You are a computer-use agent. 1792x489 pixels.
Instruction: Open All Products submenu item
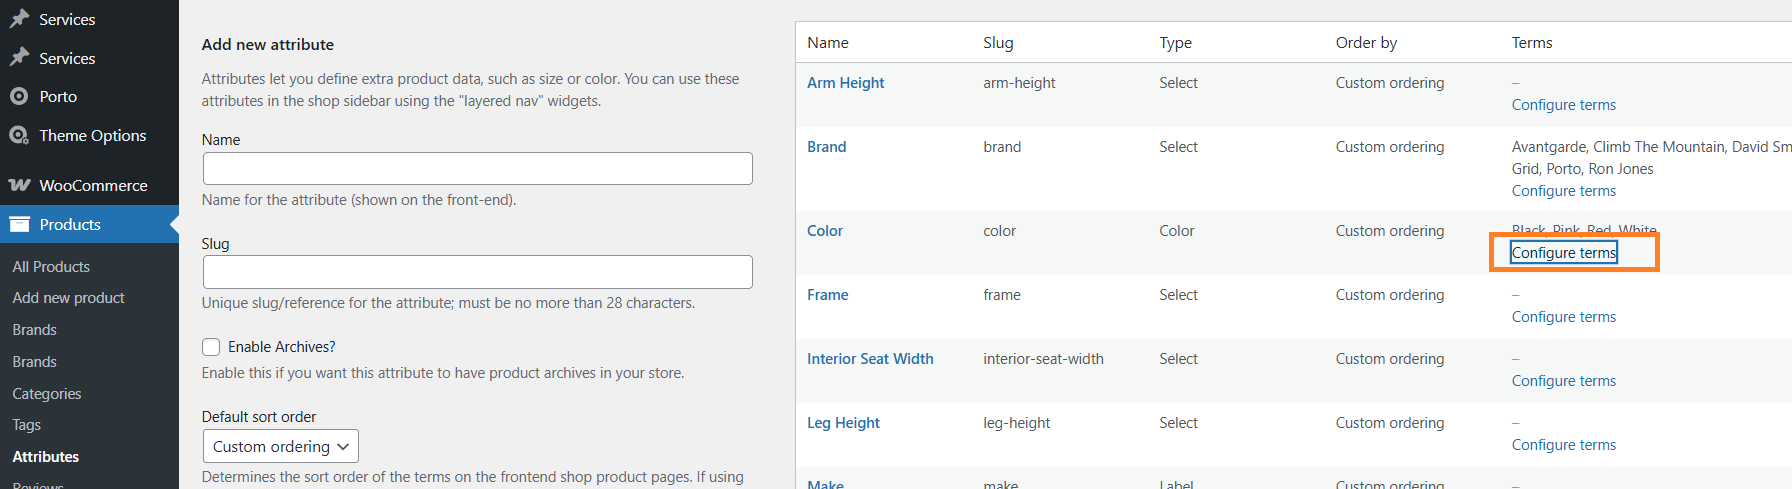tap(51, 267)
